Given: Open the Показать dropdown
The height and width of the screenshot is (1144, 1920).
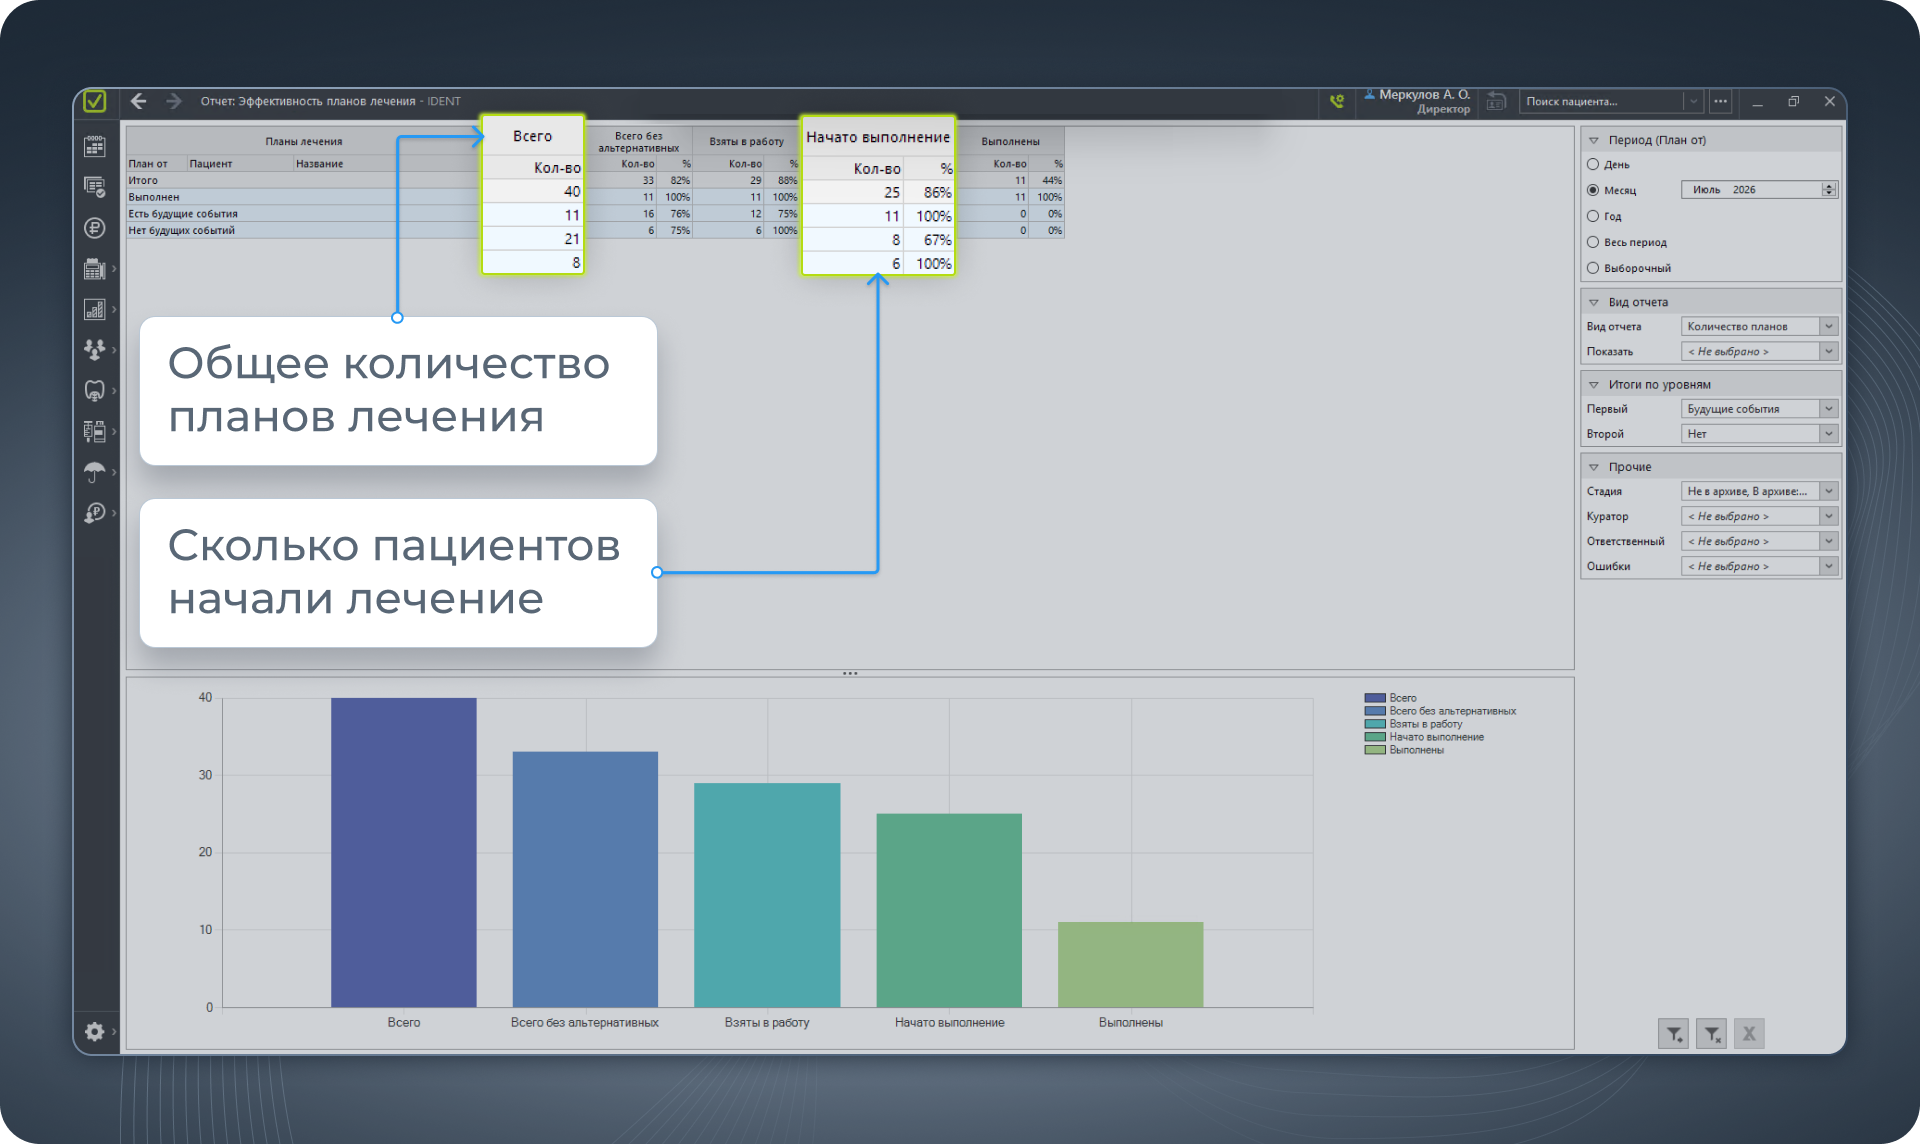Looking at the screenshot, I should coord(1760,352).
